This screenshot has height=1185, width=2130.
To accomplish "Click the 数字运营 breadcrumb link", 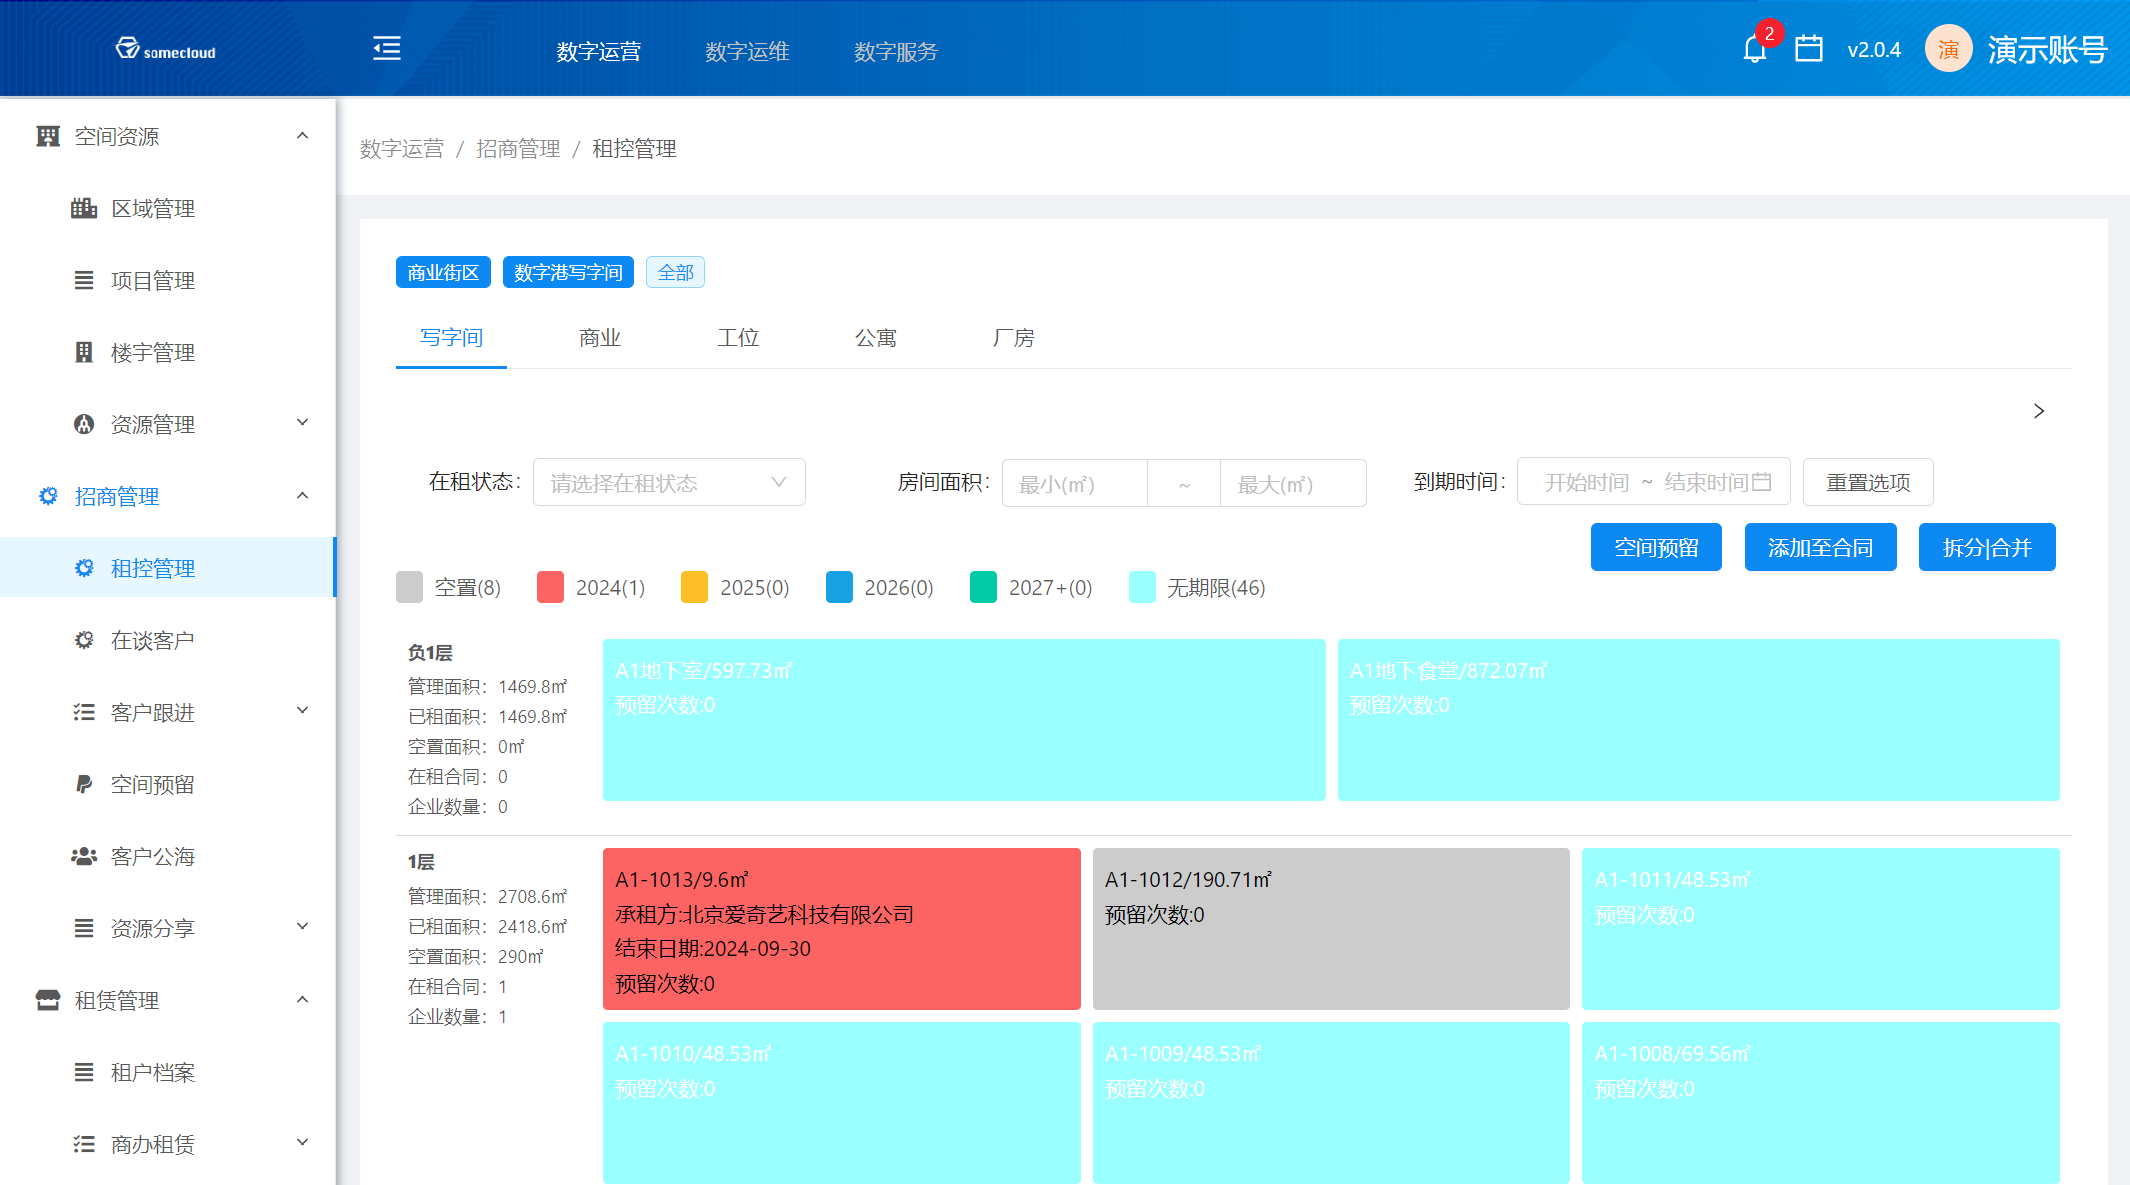I will (x=402, y=149).
